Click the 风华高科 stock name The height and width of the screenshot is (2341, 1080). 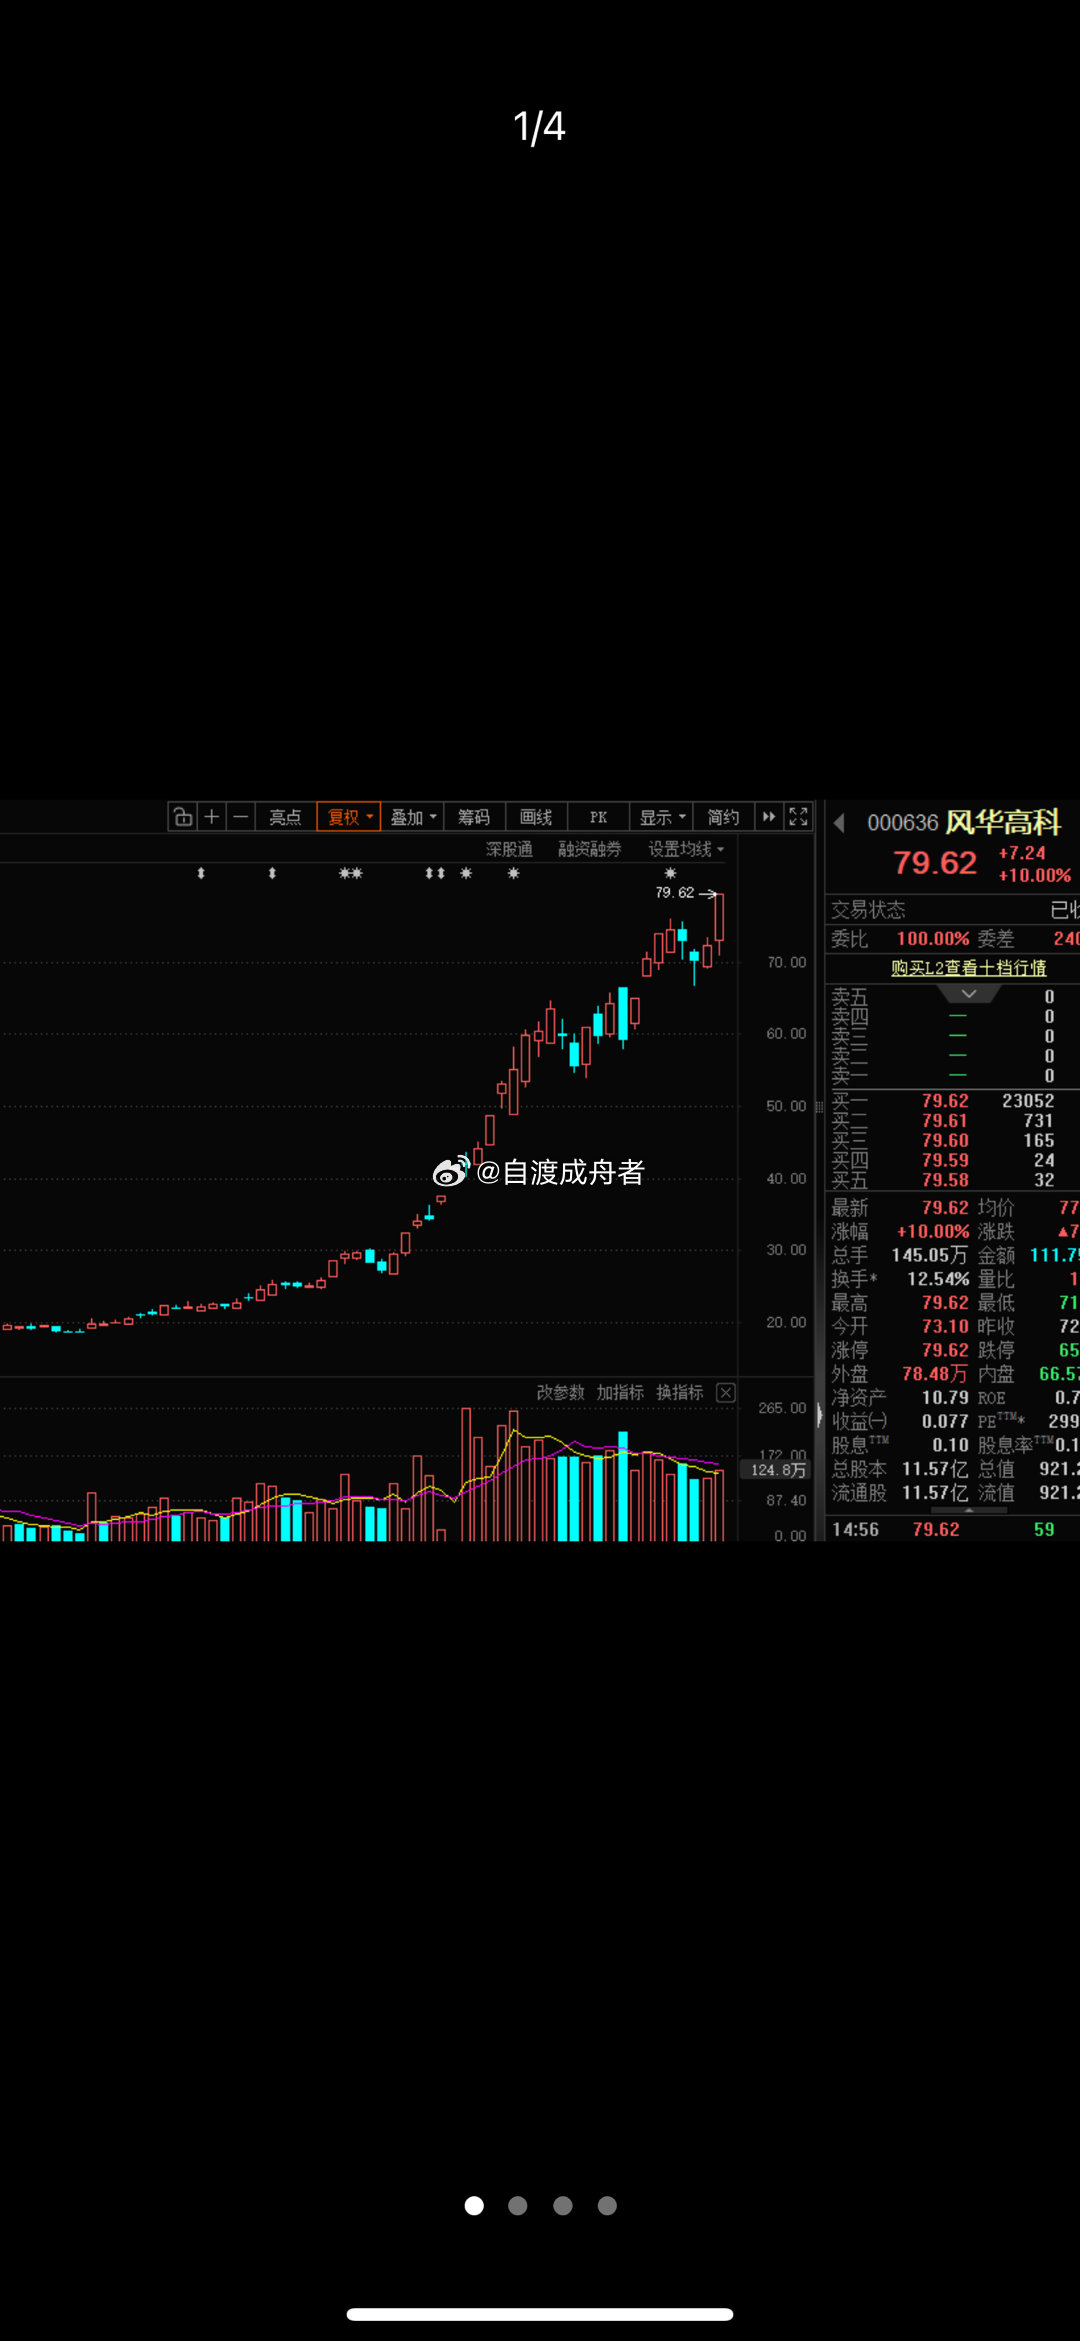point(1002,822)
